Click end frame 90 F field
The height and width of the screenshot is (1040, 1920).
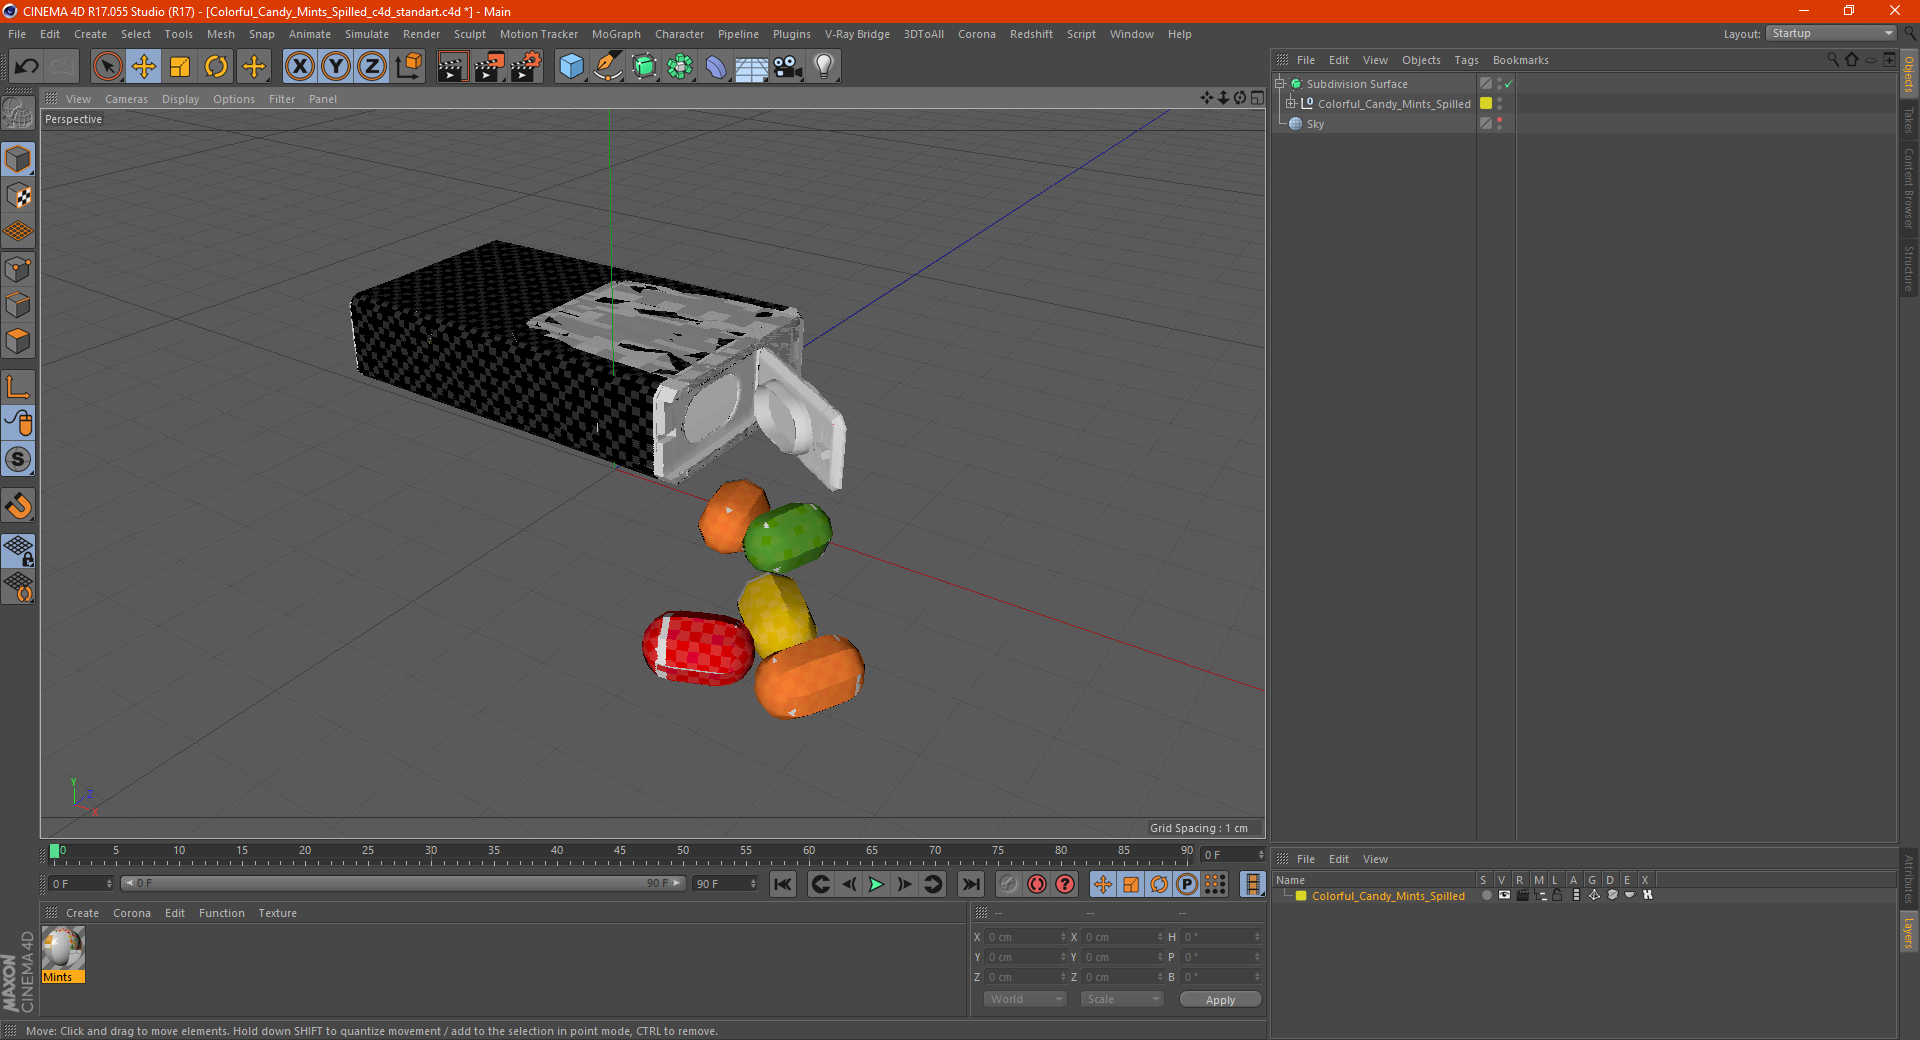point(725,884)
